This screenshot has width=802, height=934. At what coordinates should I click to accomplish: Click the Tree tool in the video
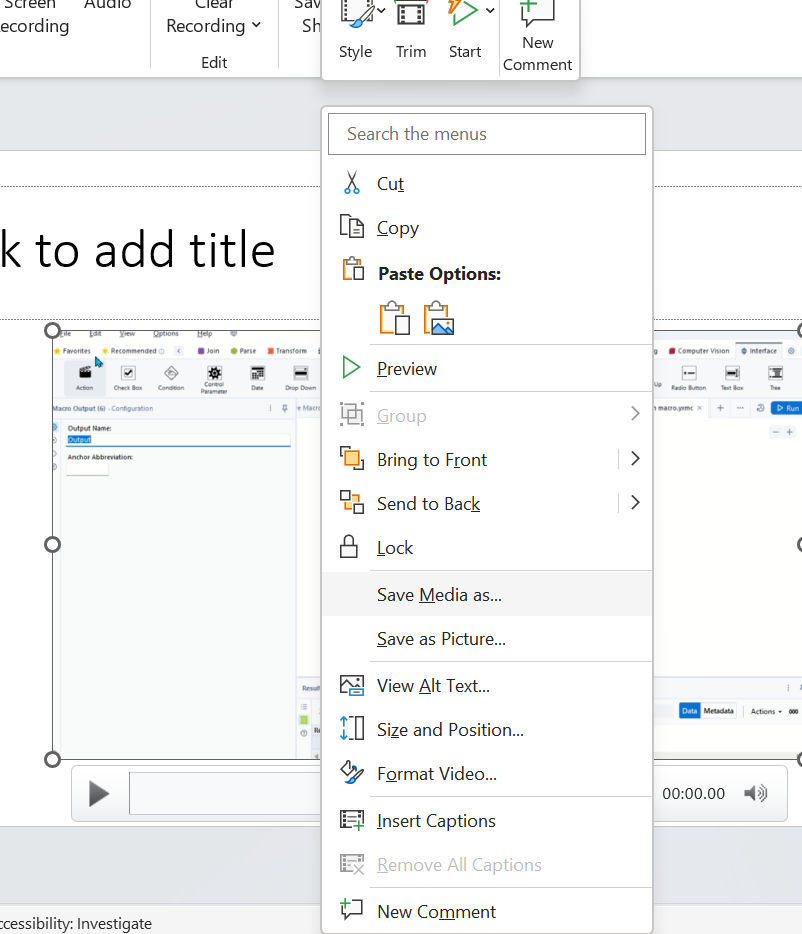(775, 378)
